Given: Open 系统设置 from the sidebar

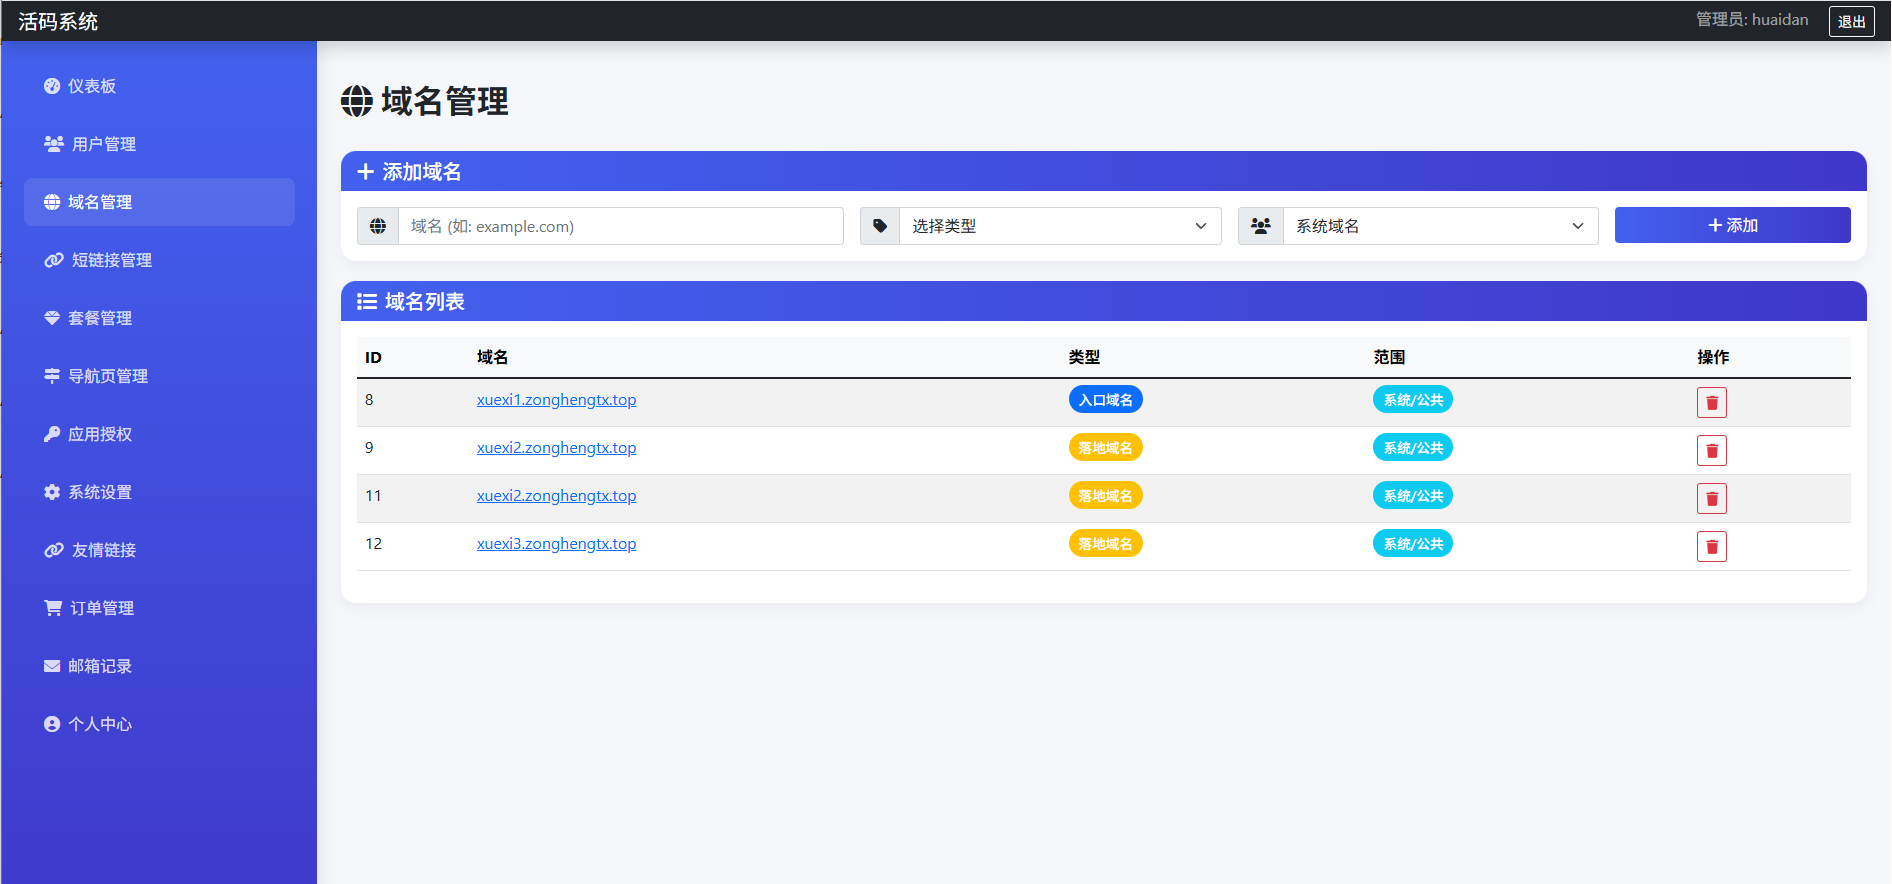Looking at the screenshot, I should click(x=100, y=492).
